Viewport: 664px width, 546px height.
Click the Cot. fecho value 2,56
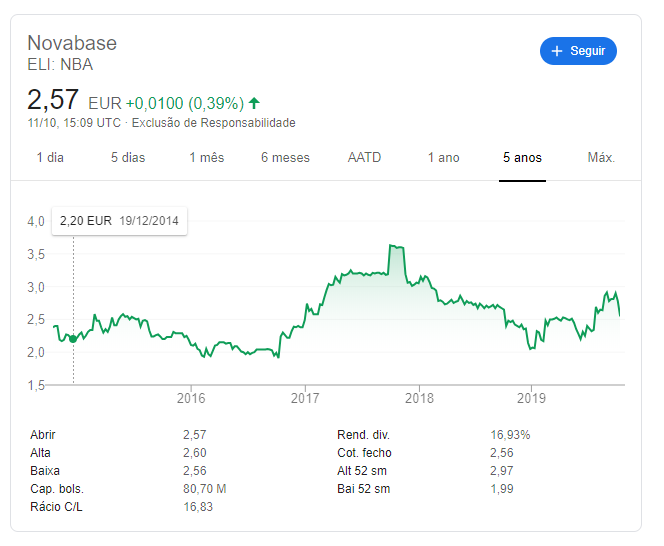pyautogui.click(x=502, y=453)
